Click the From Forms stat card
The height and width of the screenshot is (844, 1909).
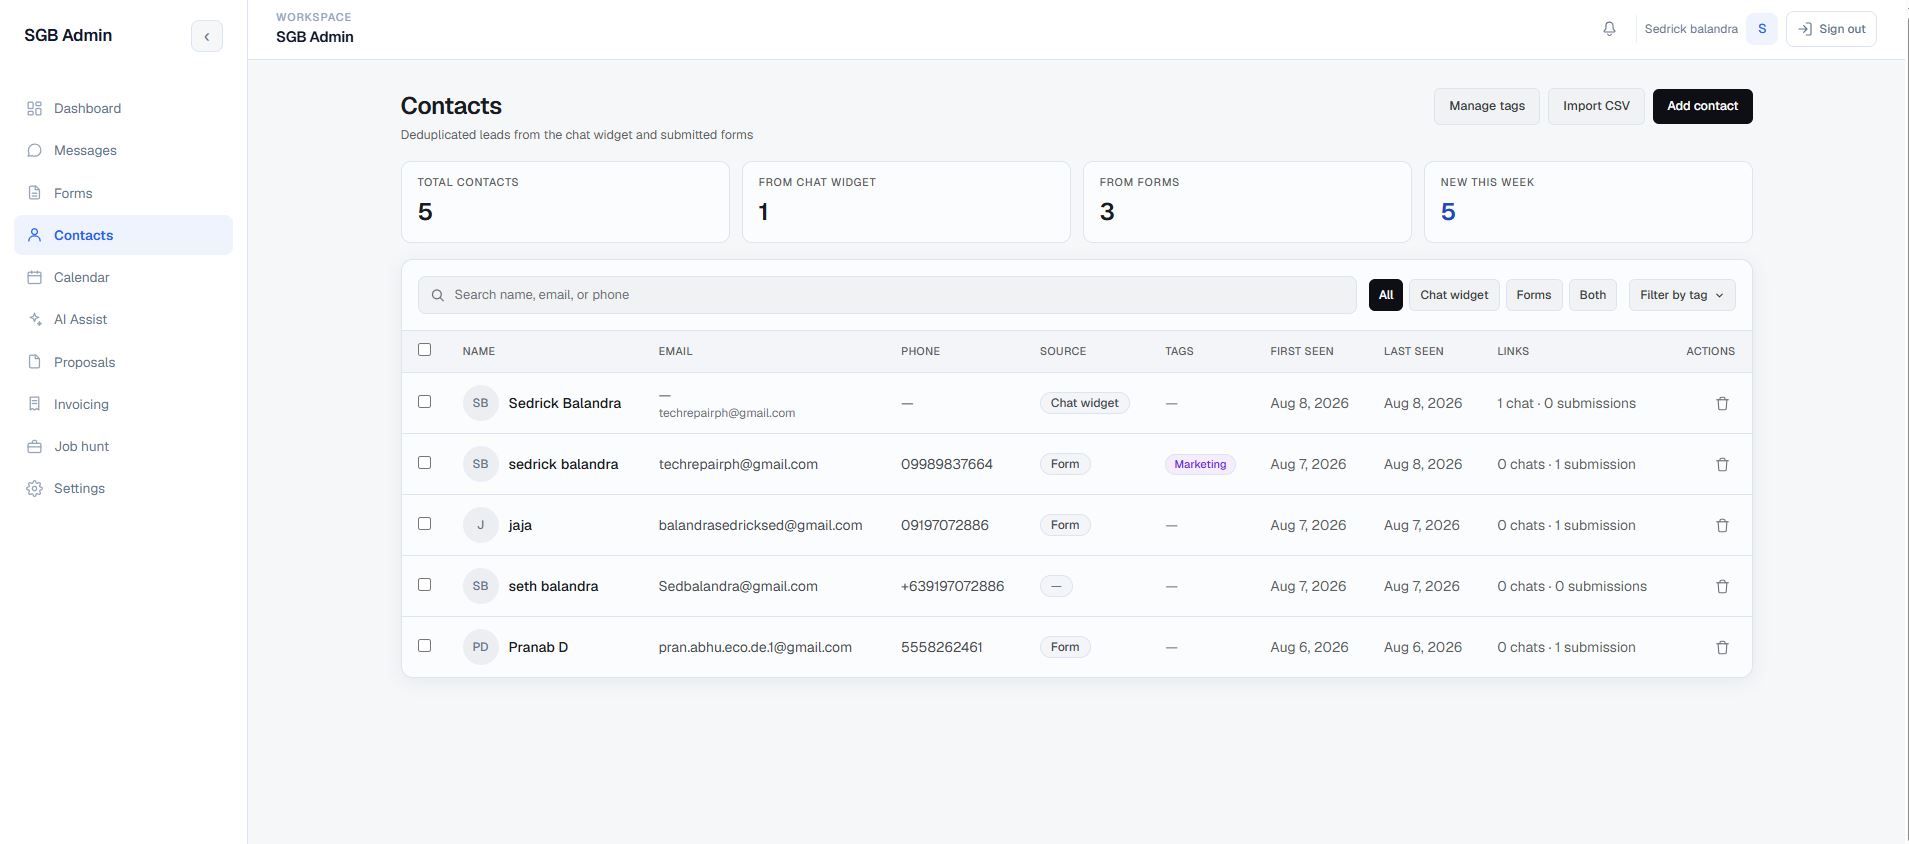(1247, 202)
